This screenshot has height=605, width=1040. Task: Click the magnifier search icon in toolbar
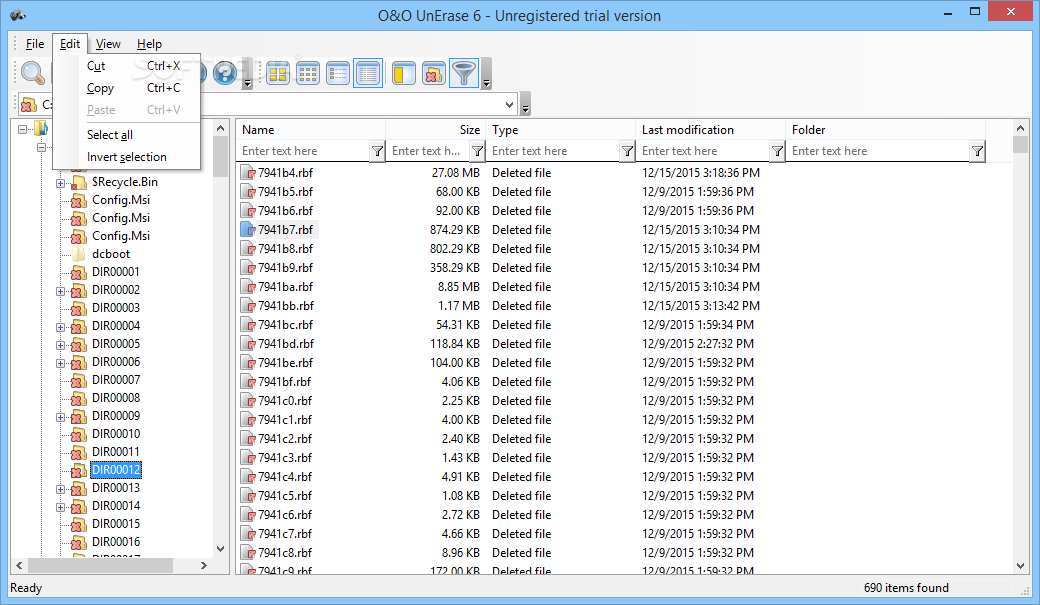(32, 73)
